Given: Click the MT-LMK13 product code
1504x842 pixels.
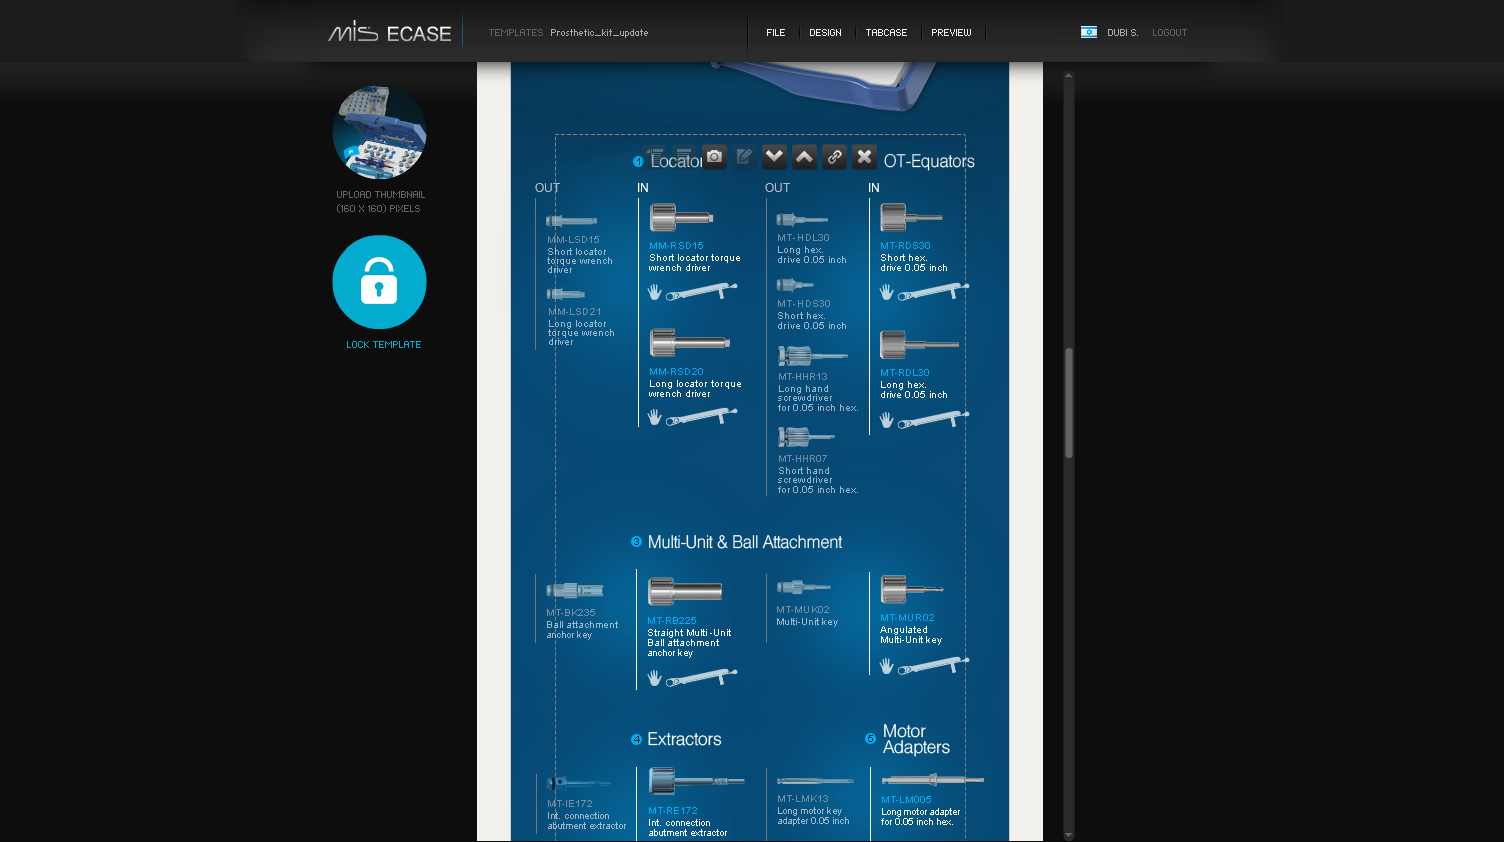Looking at the screenshot, I should (803, 799).
